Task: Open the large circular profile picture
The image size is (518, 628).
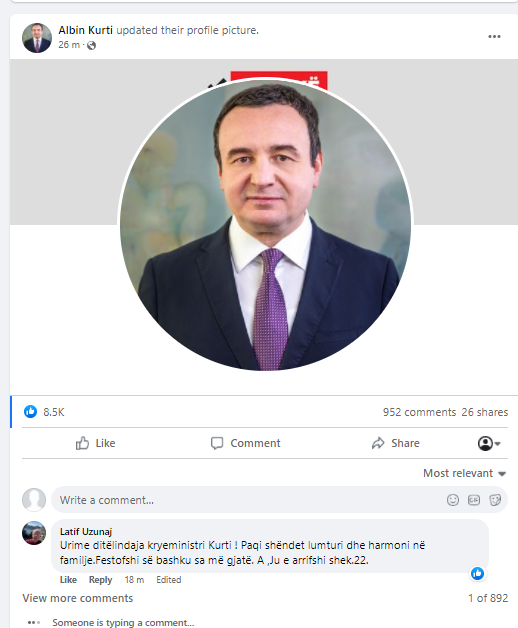Action: click(266, 224)
